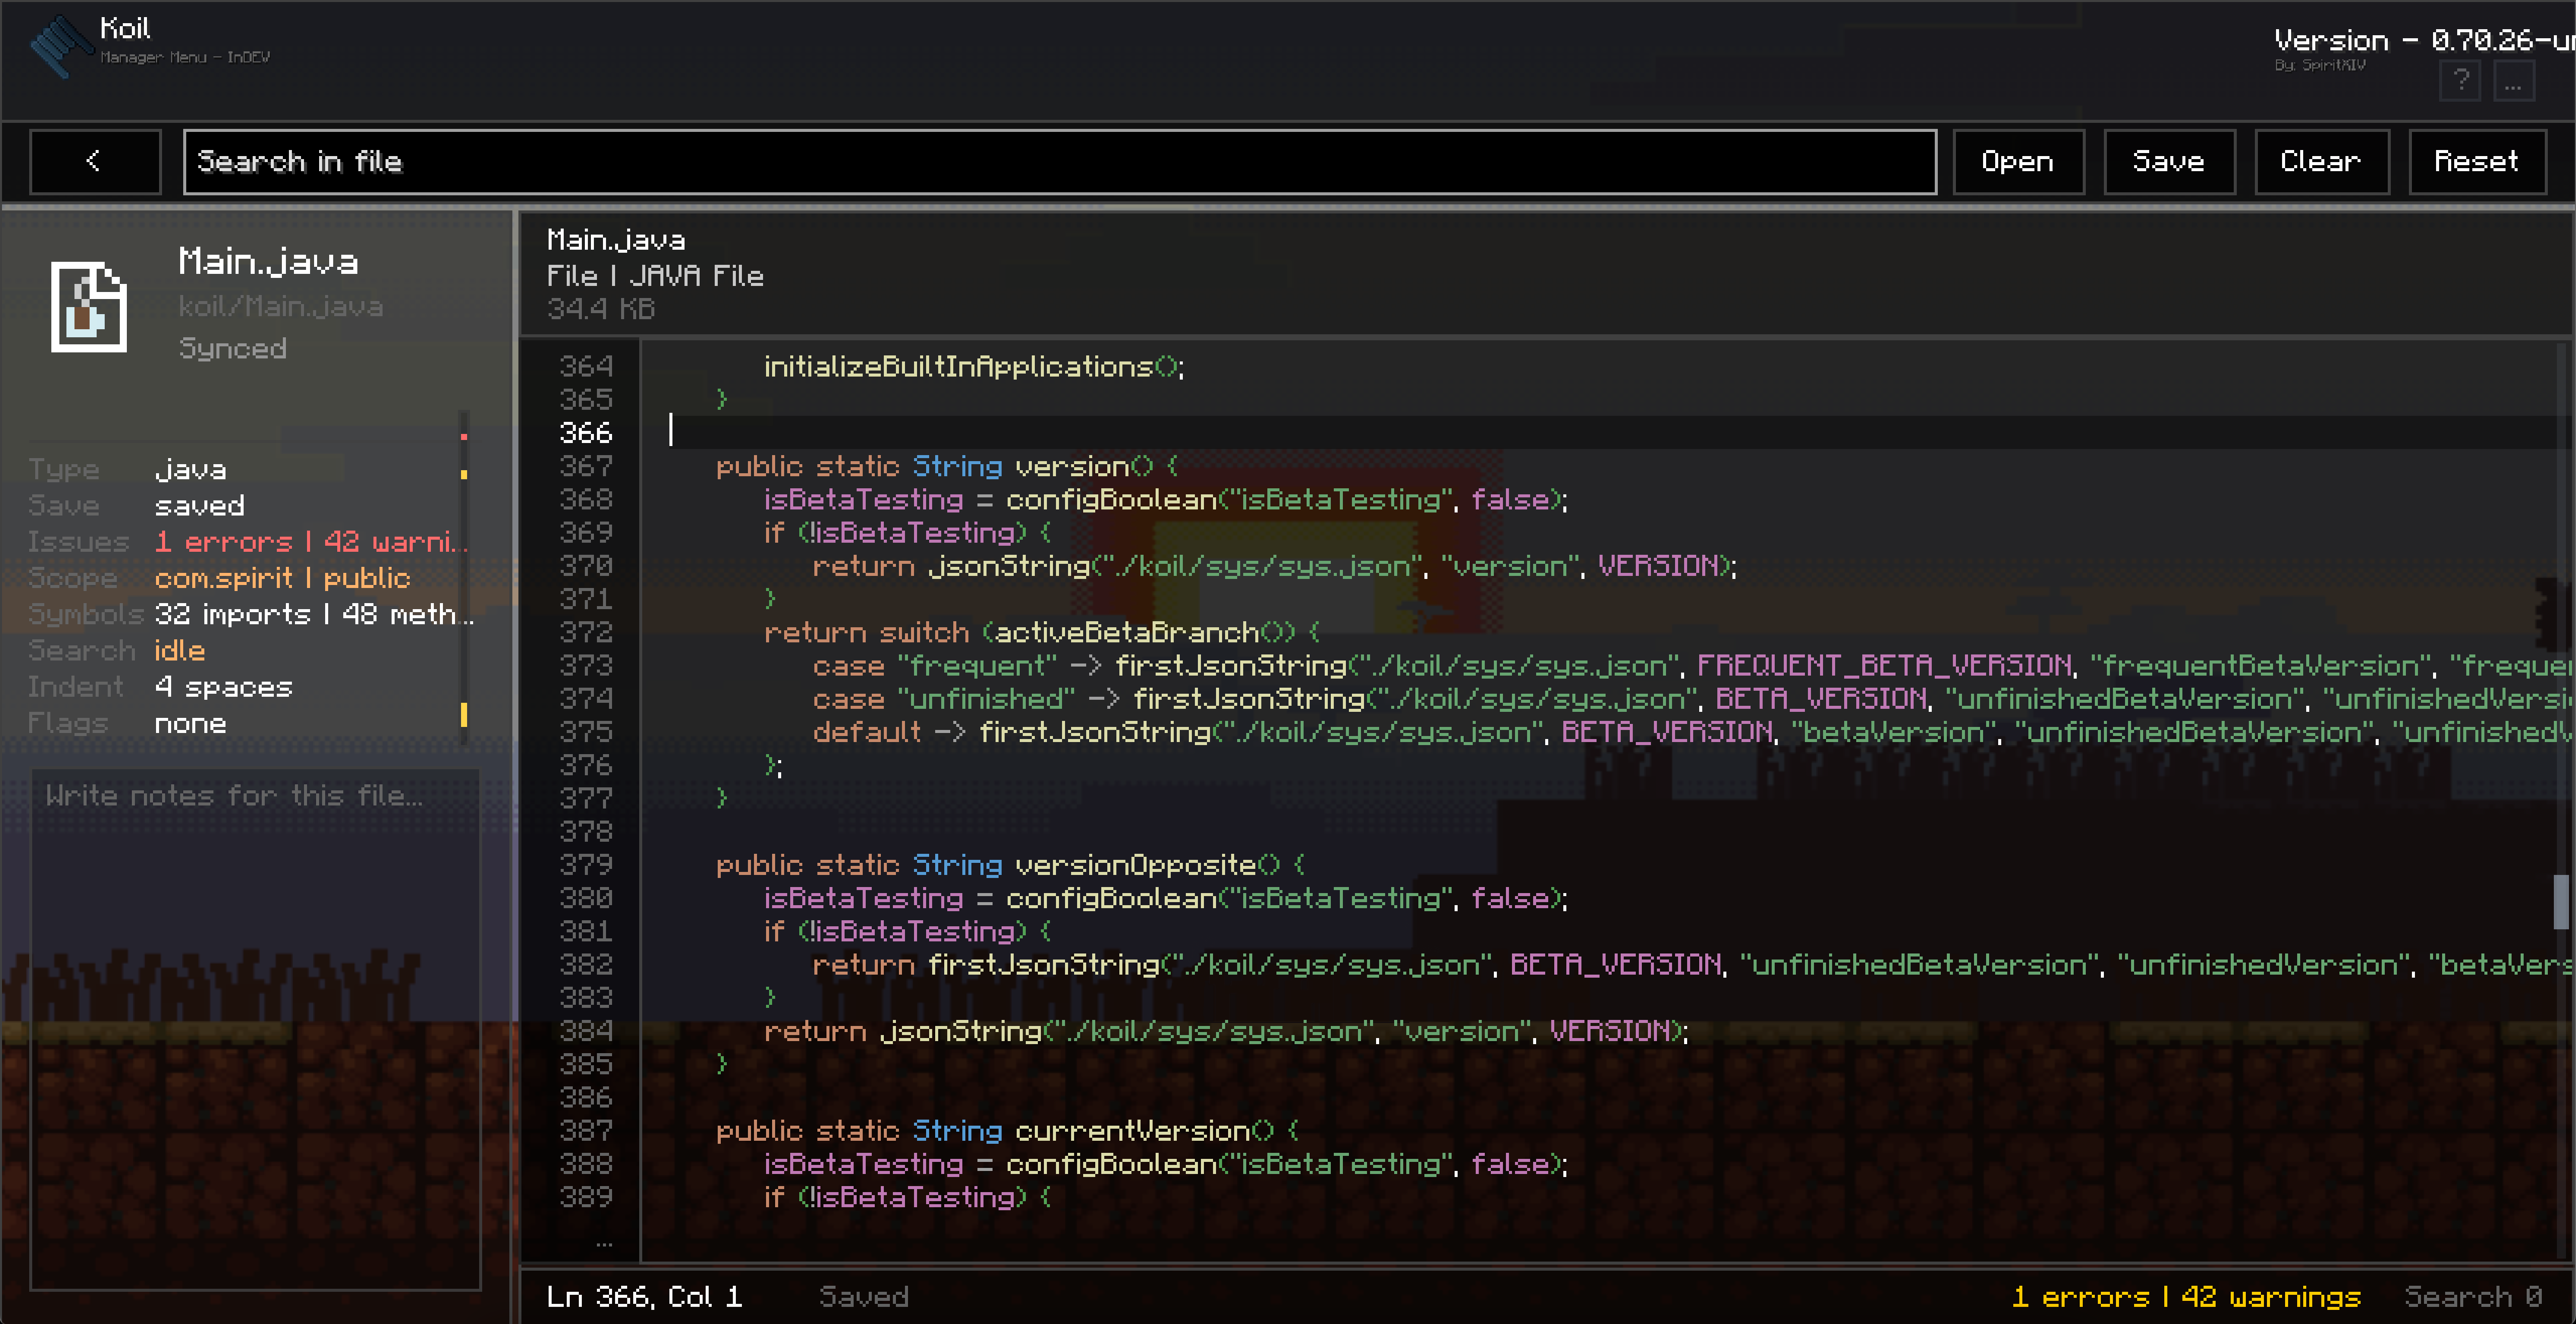
Task: Click the Clear button
Action: 2321,161
